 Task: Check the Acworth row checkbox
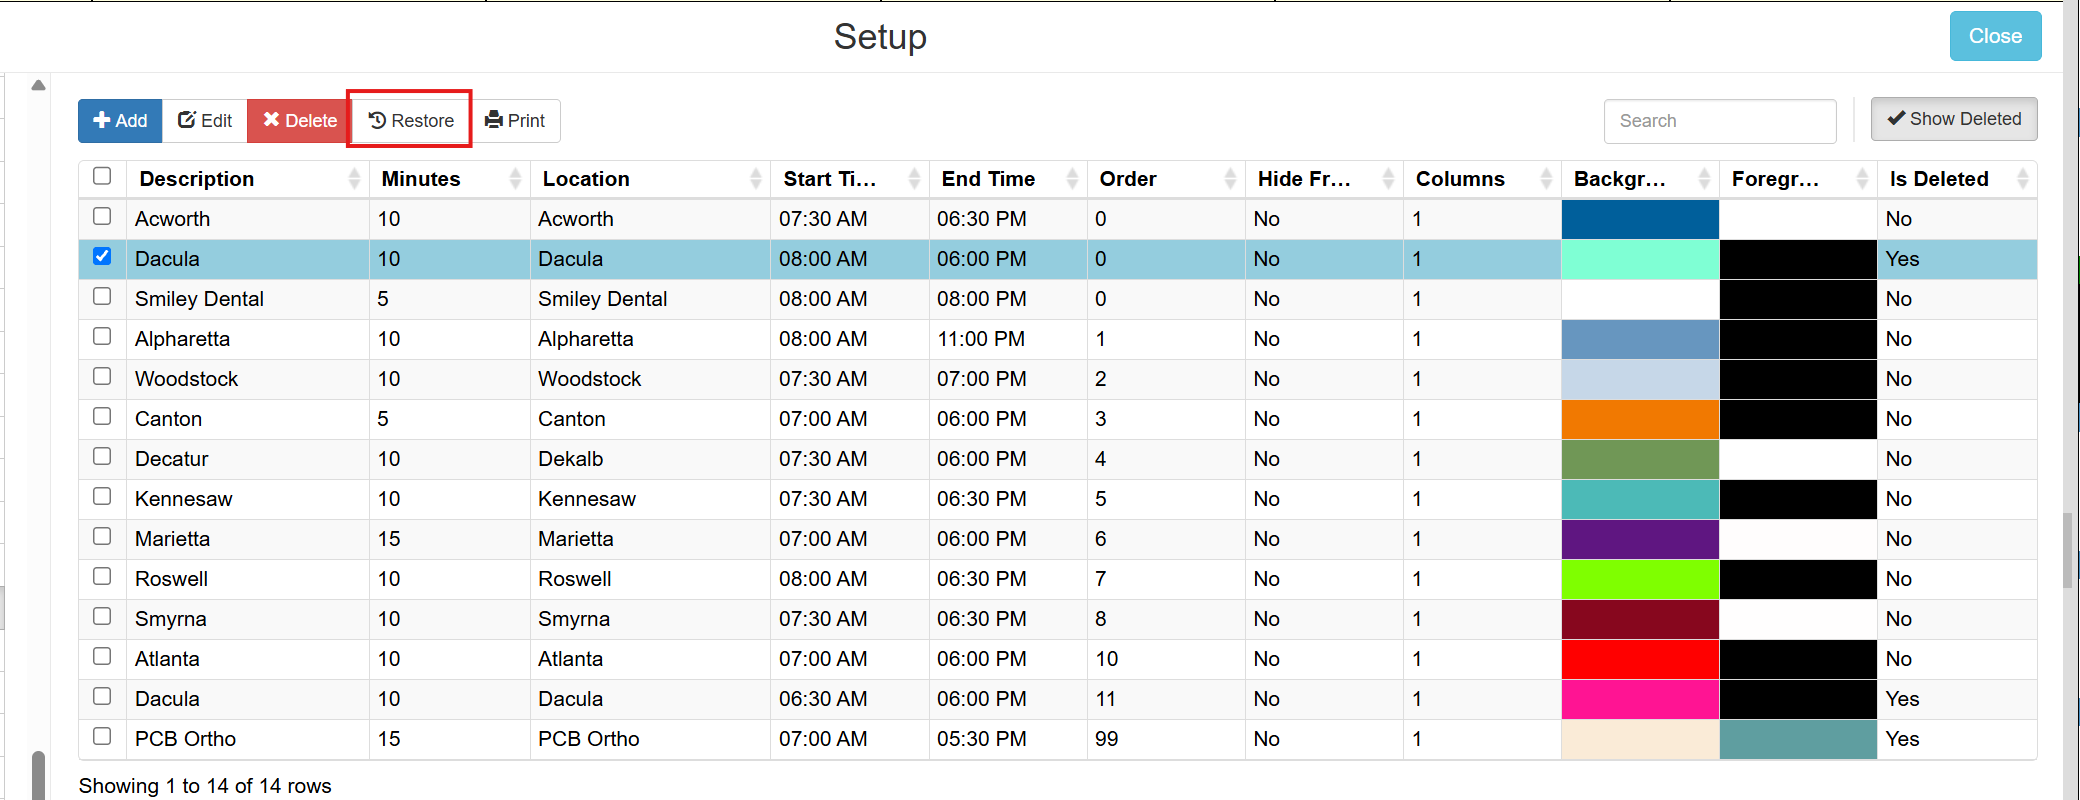pyautogui.click(x=102, y=216)
